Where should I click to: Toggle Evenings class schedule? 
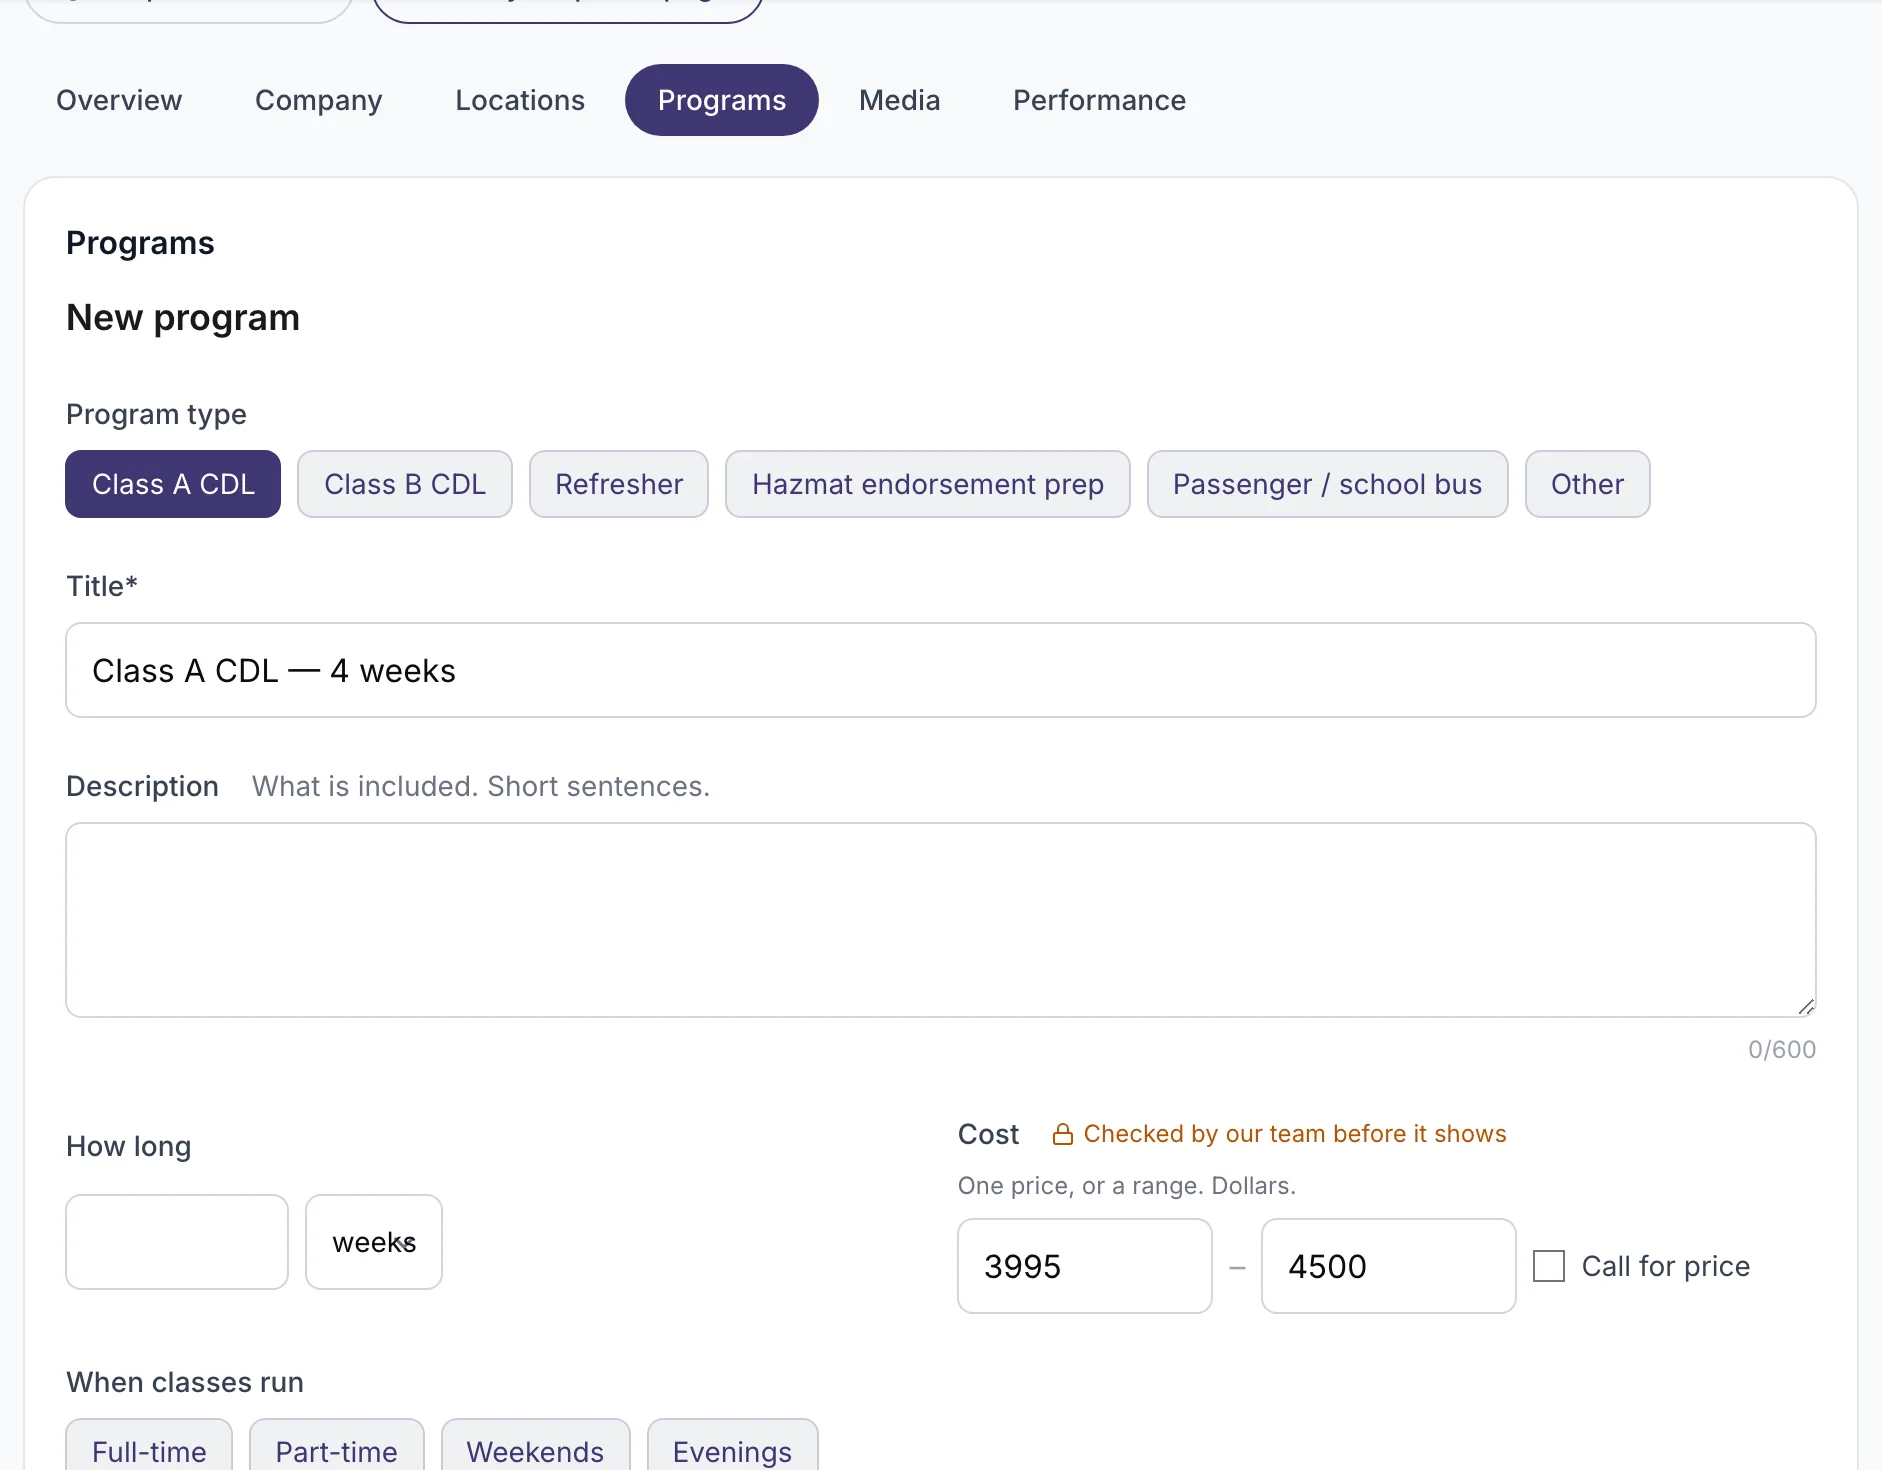click(x=732, y=1446)
